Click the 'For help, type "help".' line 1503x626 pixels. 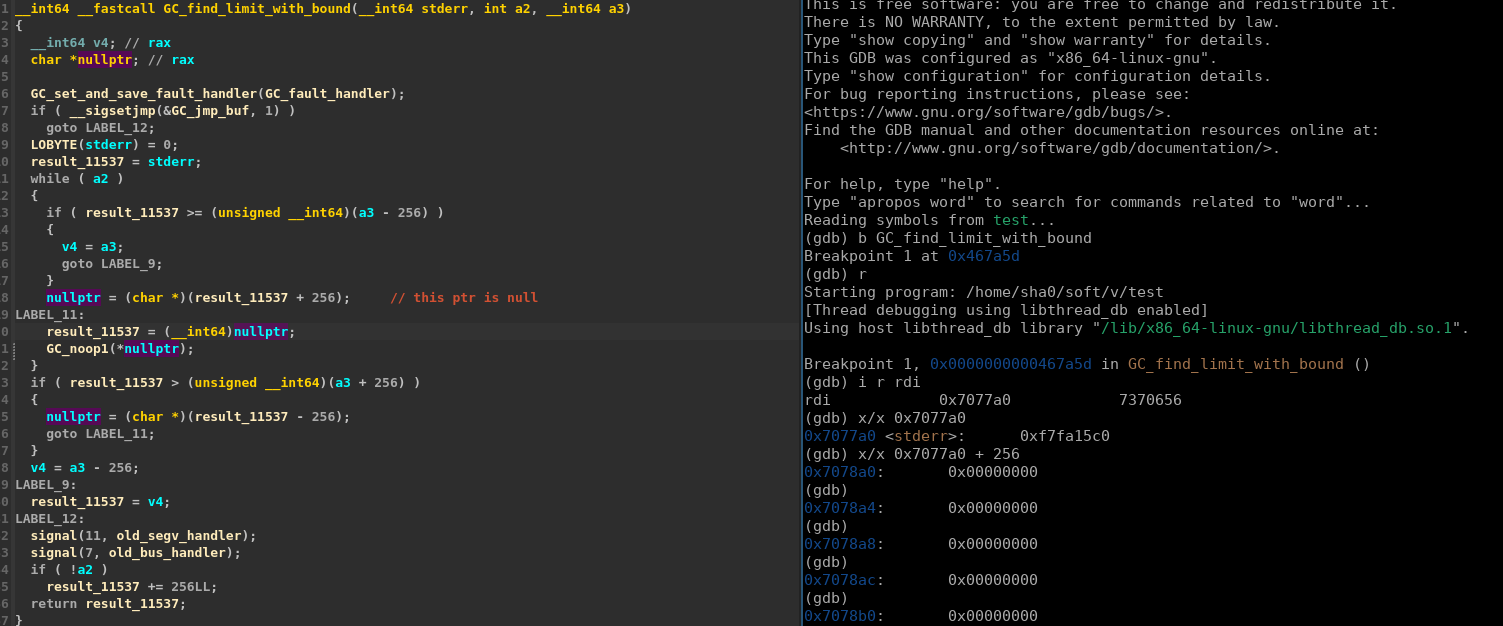pyautogui.click(x=902, y=184)
